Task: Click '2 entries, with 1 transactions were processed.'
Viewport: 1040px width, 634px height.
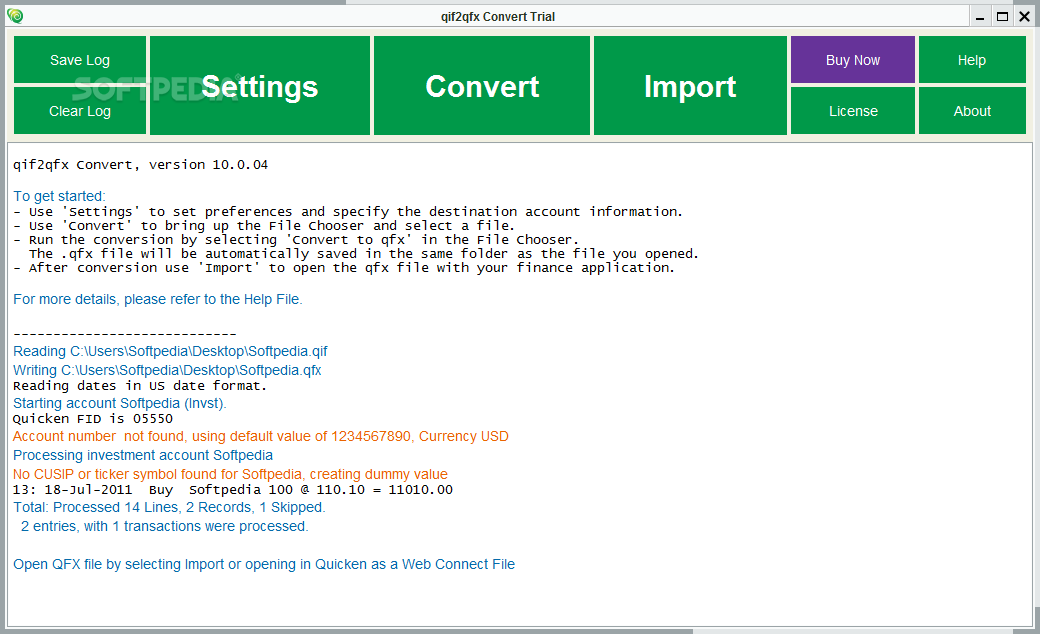Action: tap(164, 526)
